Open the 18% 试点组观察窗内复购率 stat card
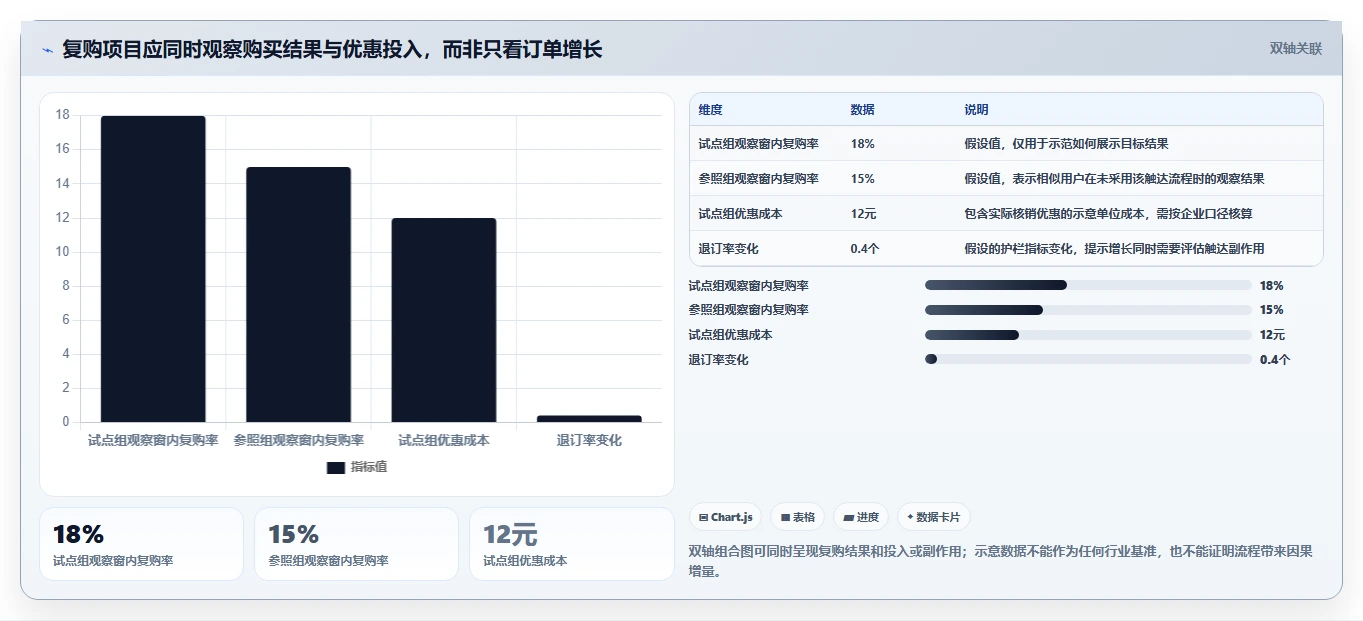 pos(141,544)
